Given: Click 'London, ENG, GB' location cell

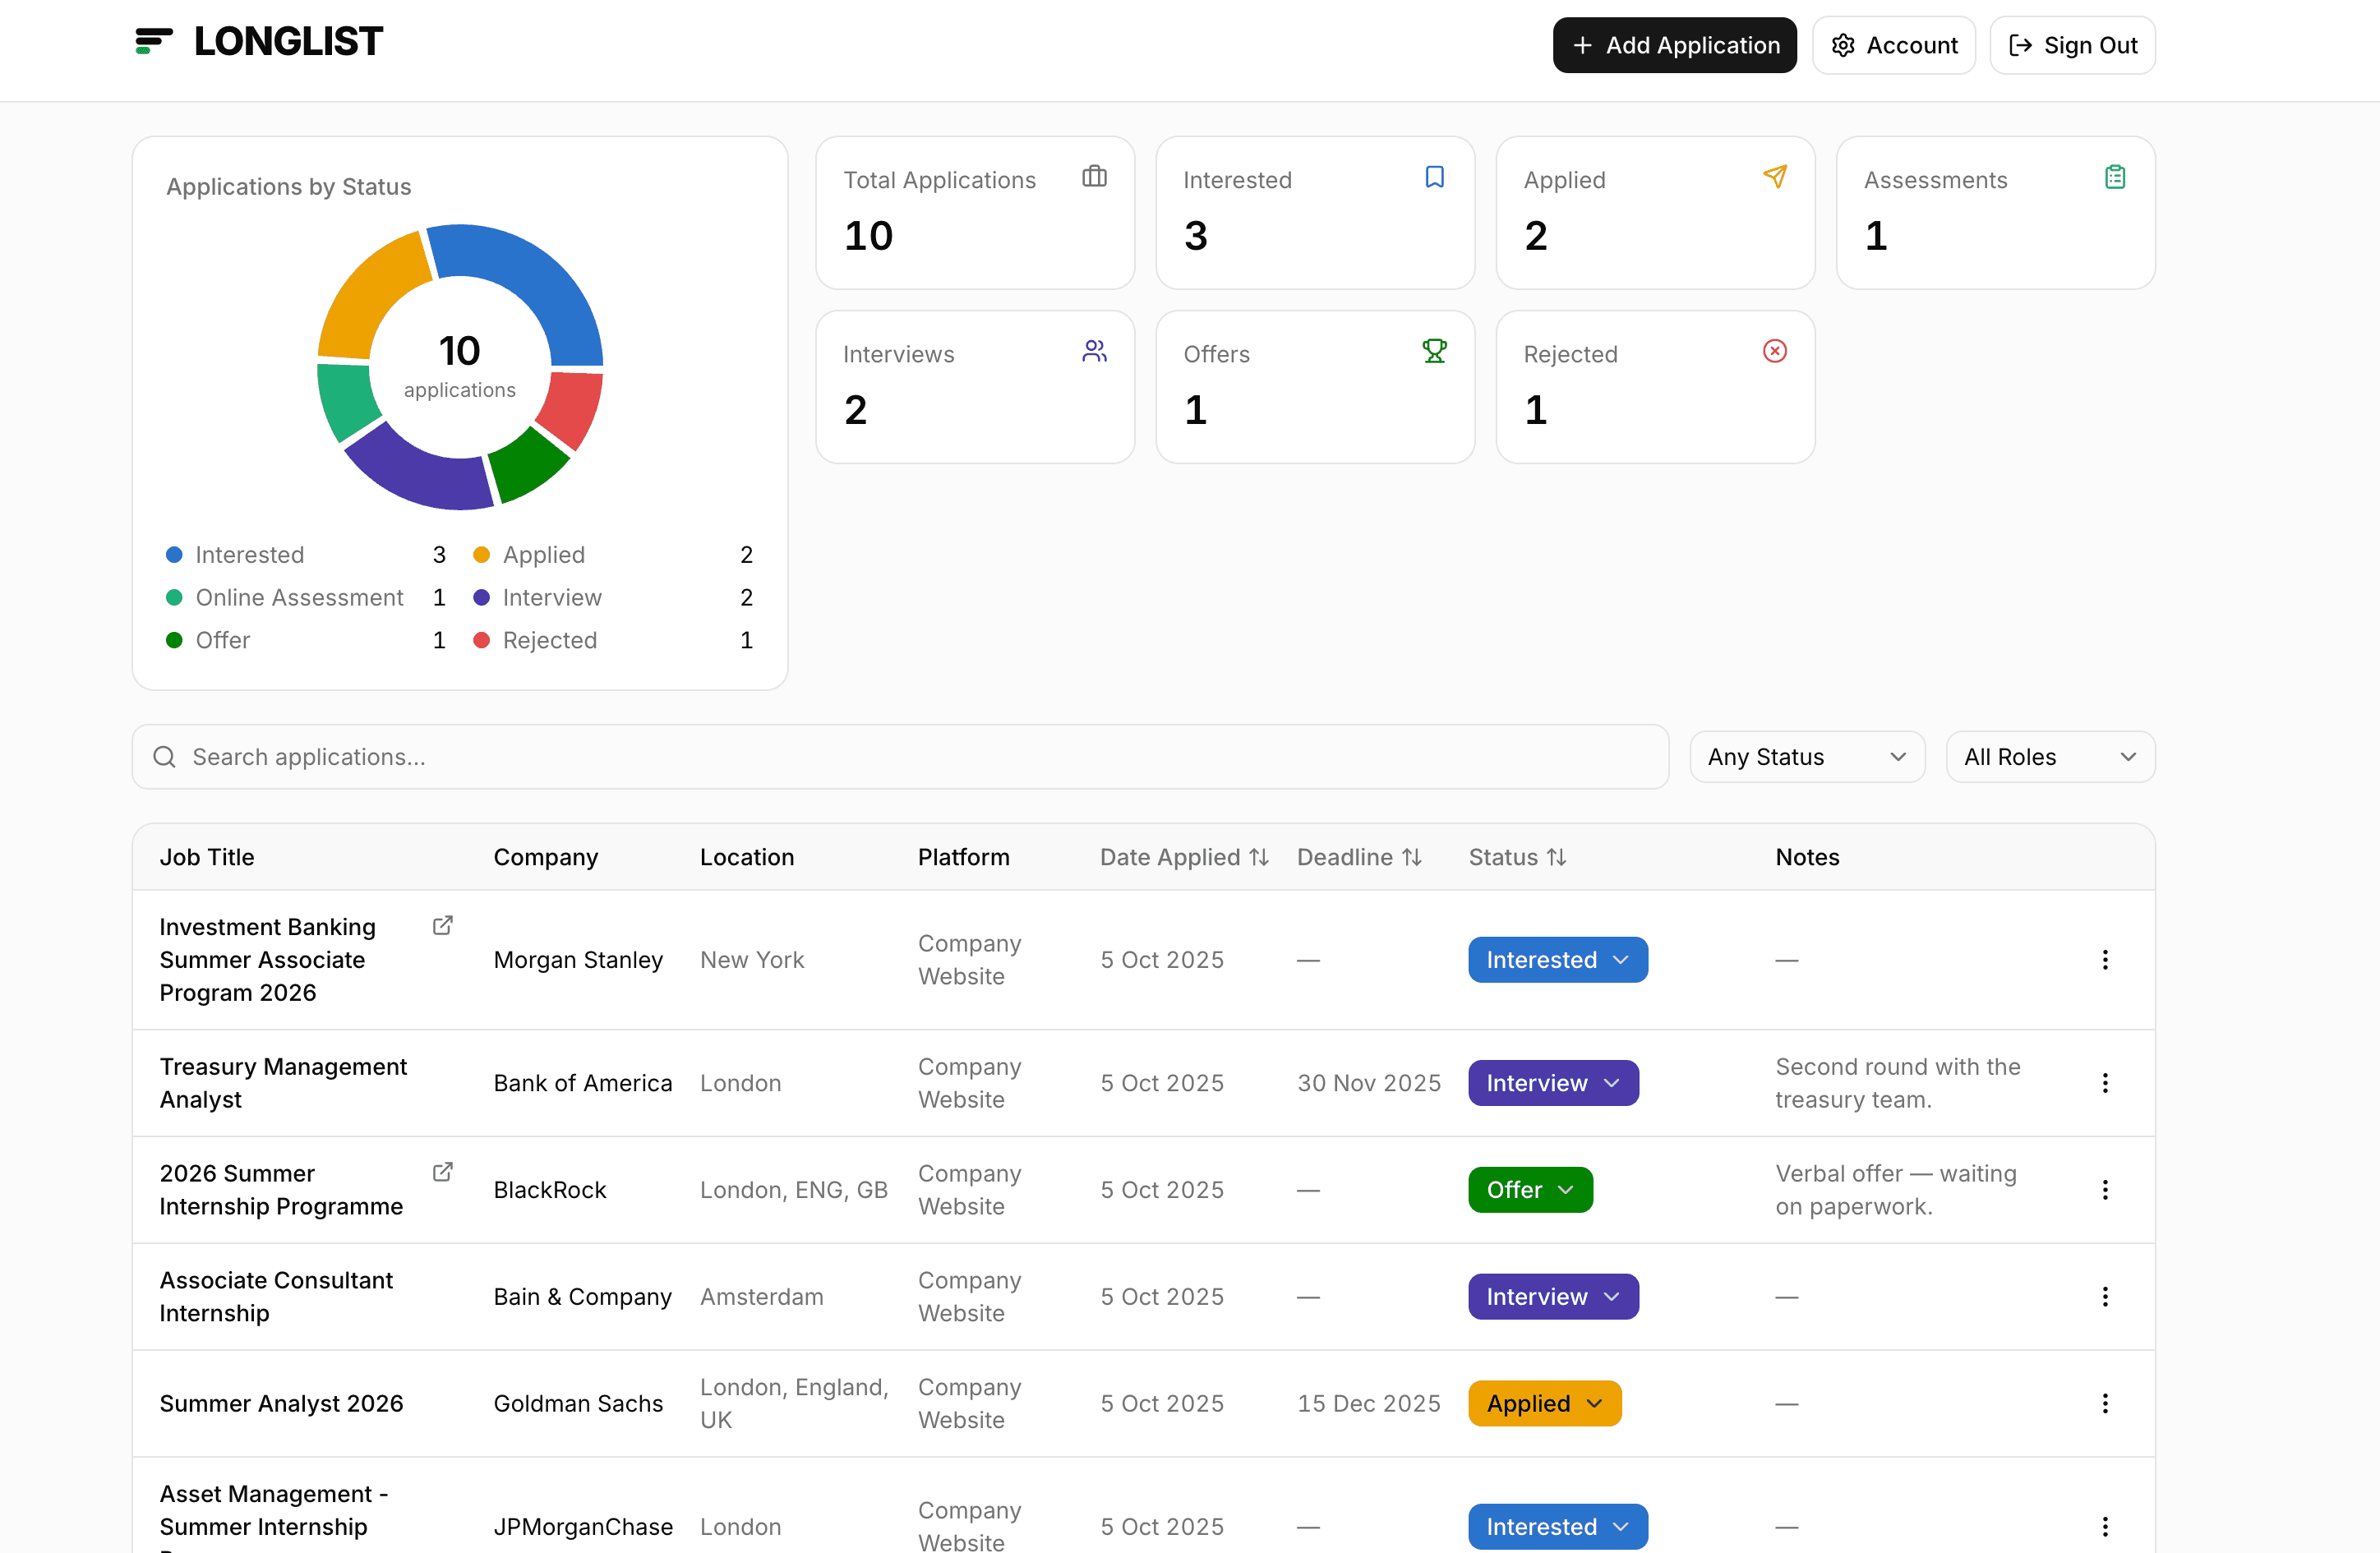Looking at the screenshot, I should click(x=794, y=1190).
